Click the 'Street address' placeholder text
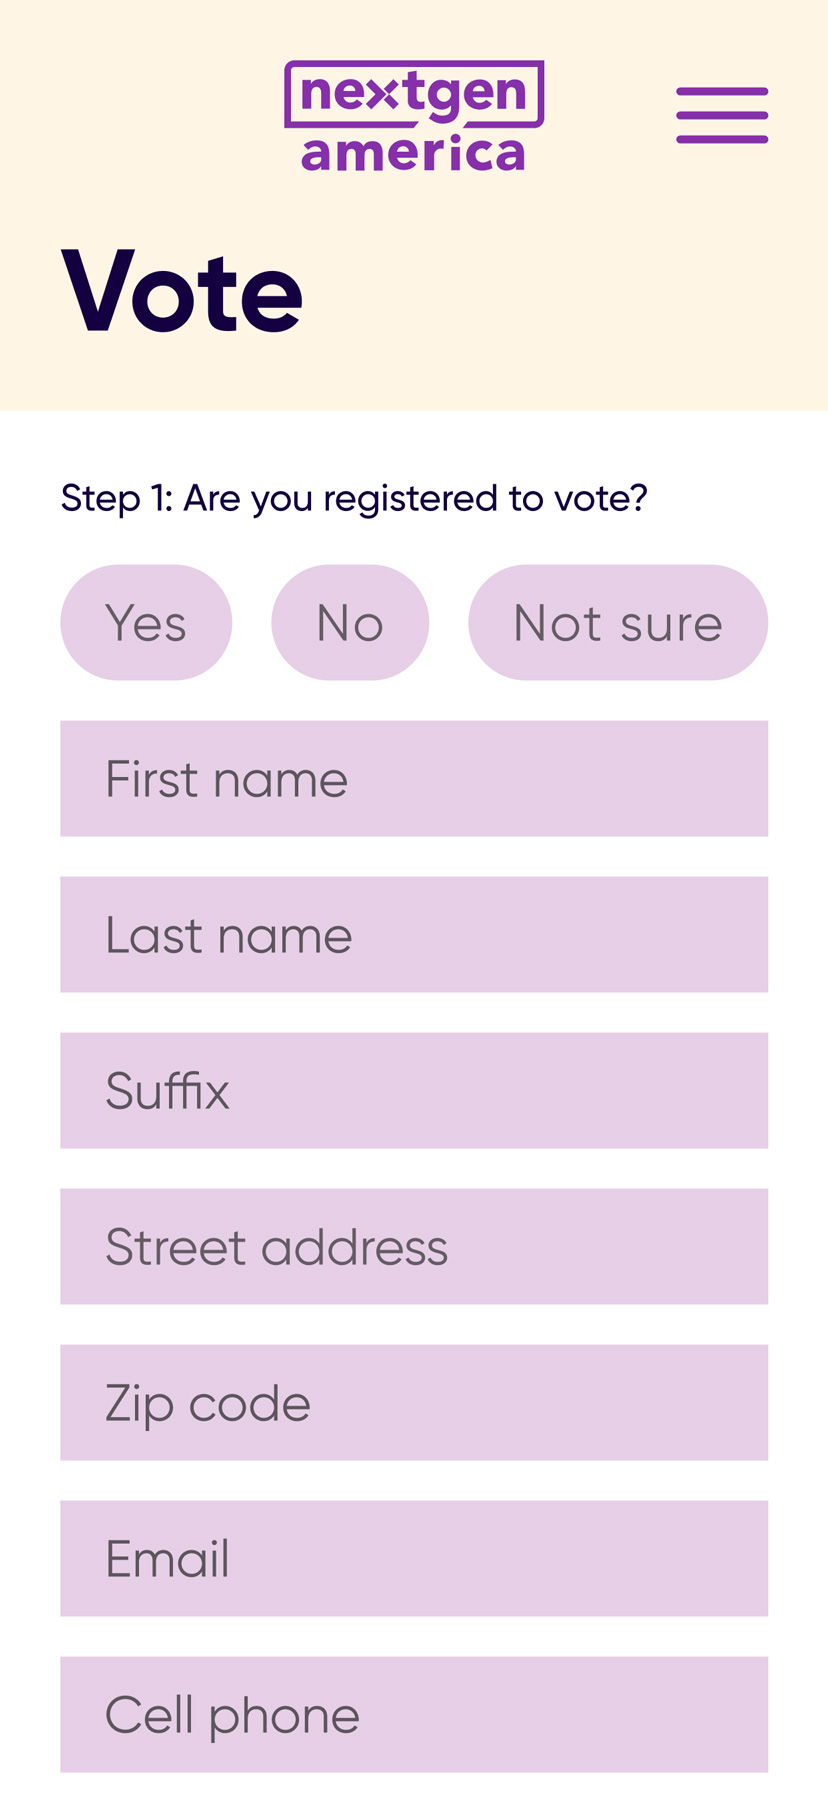 click(277, 1247)
